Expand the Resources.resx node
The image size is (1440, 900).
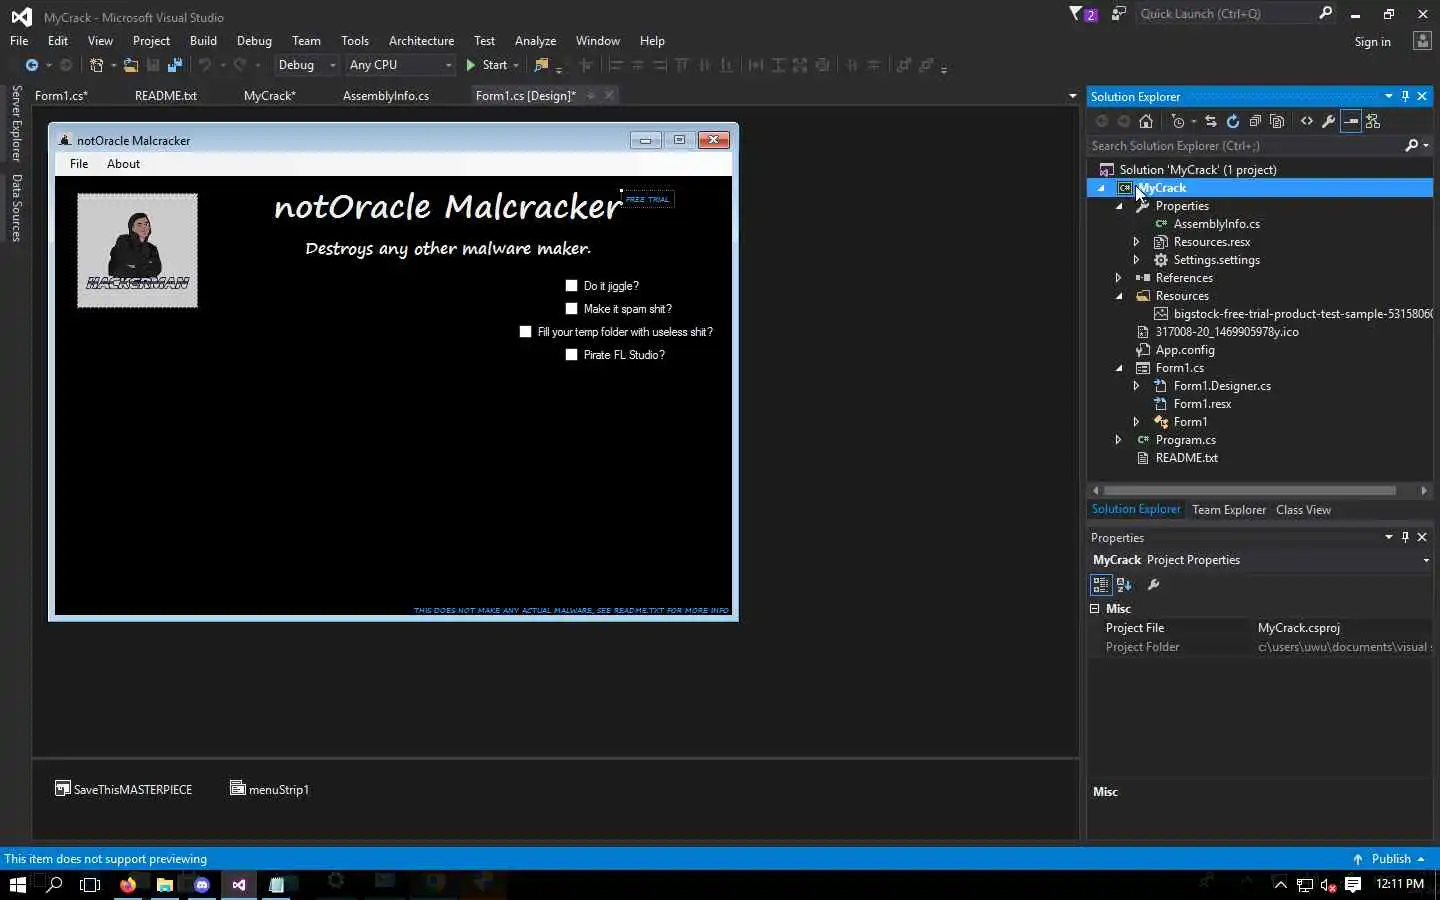point(1137,242)
